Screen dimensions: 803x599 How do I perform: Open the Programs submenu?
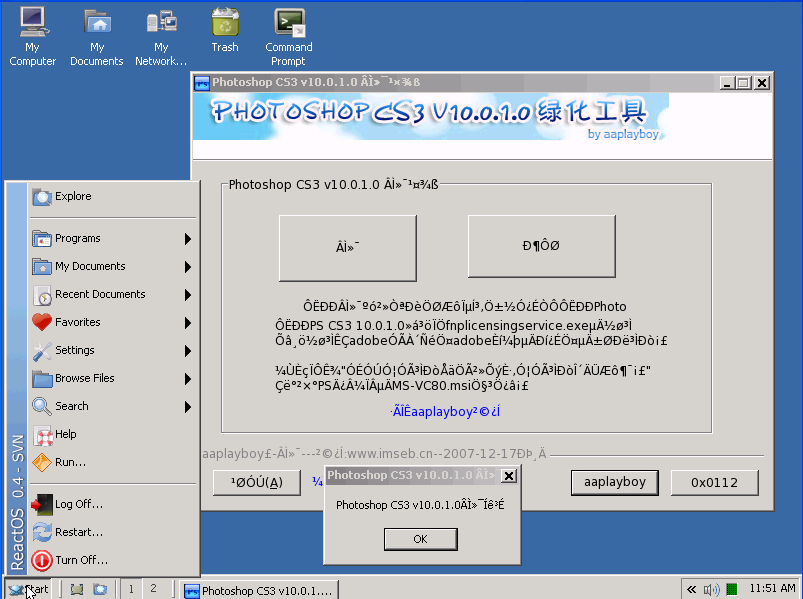pyautogui.click(x=113, y=239)
